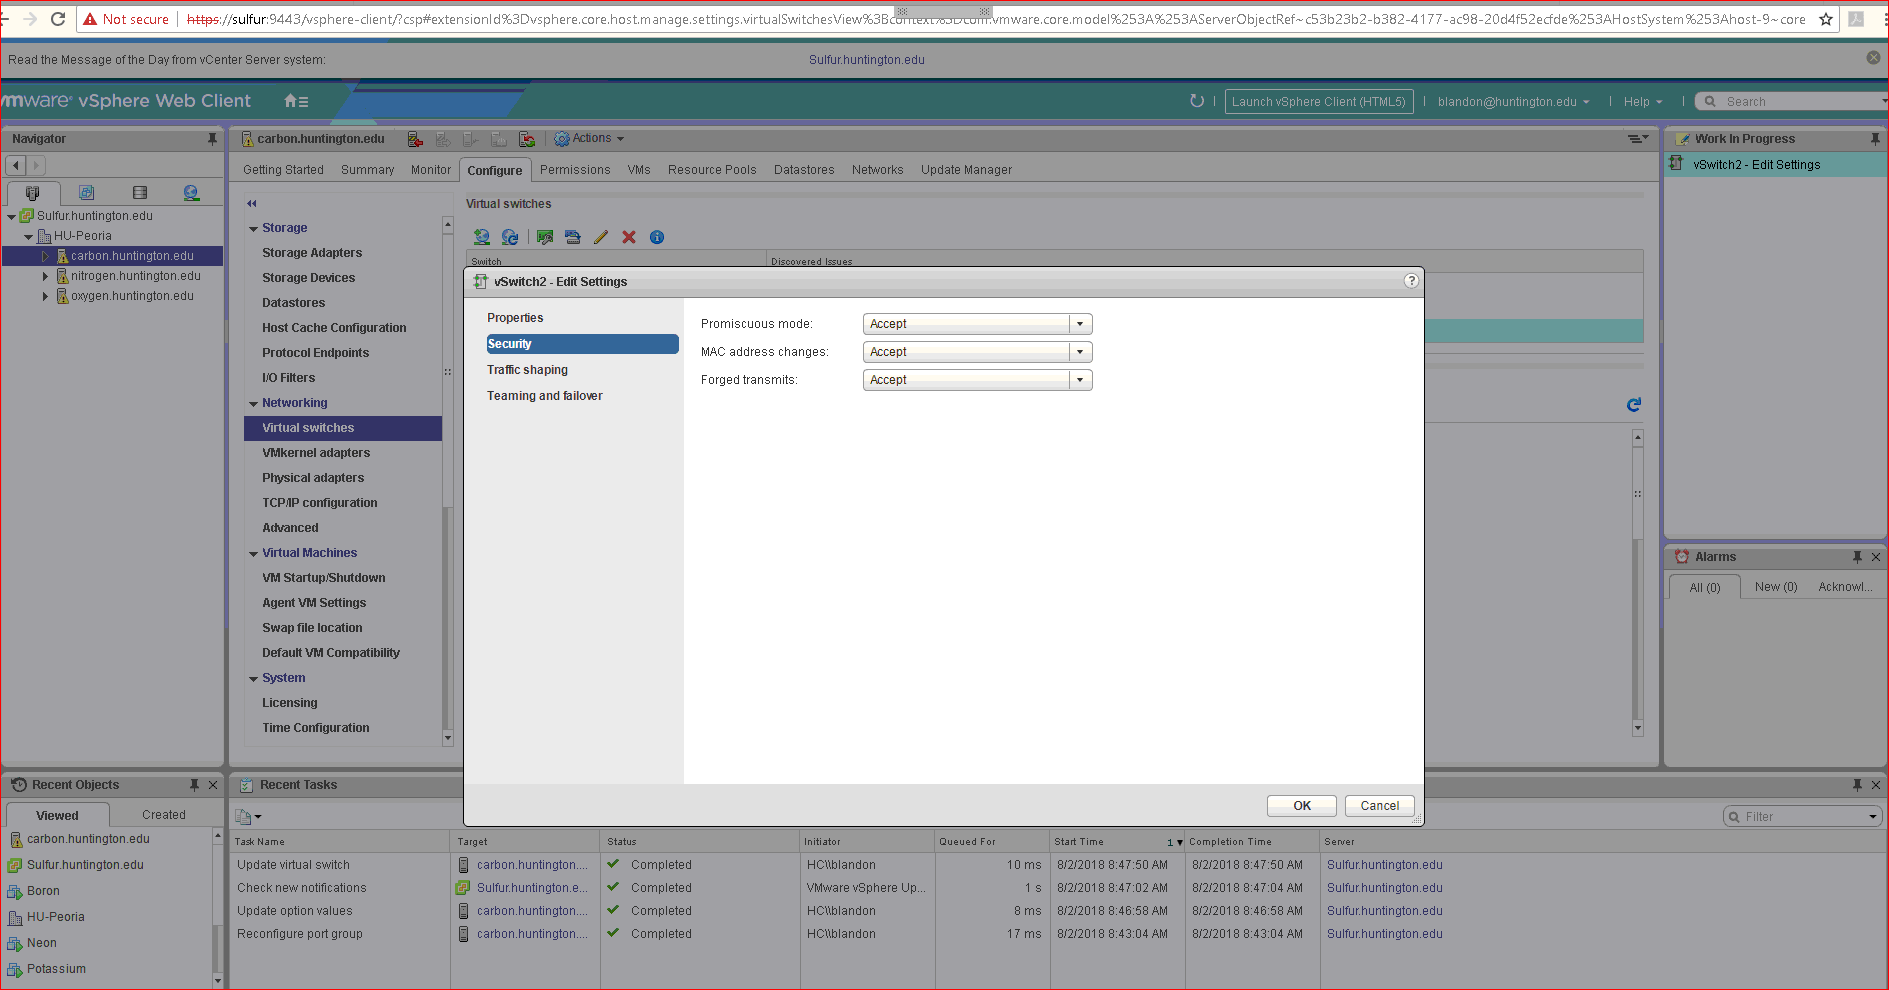The width and height of the screenshot is (1889, 990).
Task: Pin the Navigator panel
Action: [212, 139]
